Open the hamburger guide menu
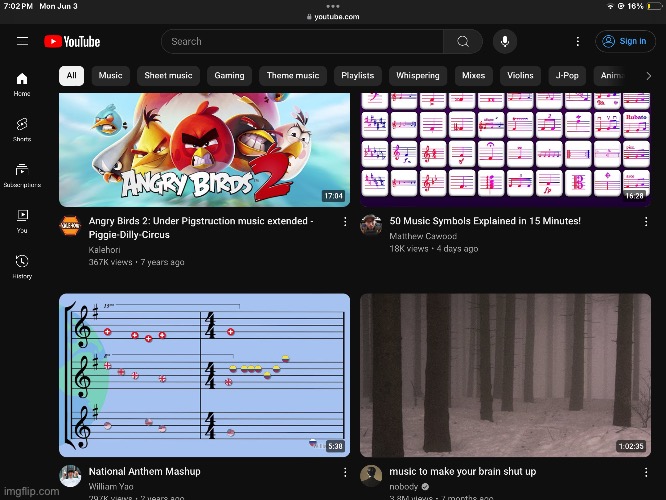The width and height of the screenshot is (666, 500). [23, 41]
